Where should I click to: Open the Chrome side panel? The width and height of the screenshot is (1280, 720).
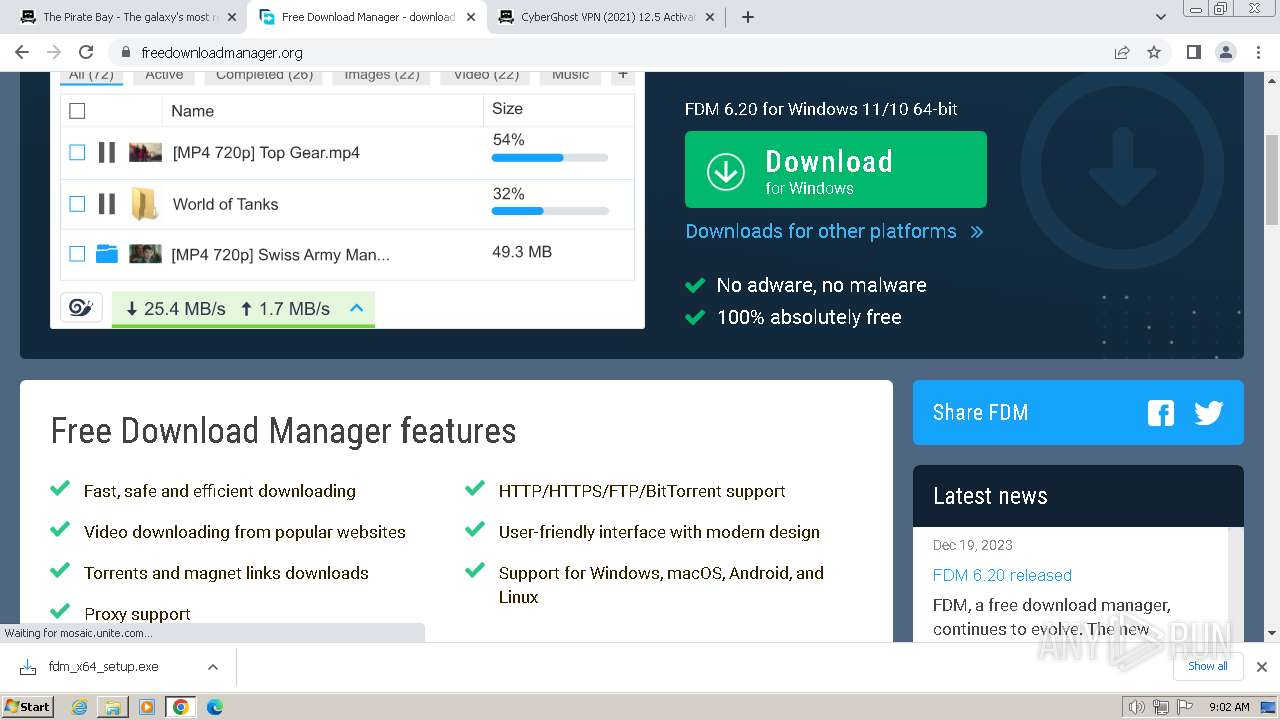coord(1193,52)
